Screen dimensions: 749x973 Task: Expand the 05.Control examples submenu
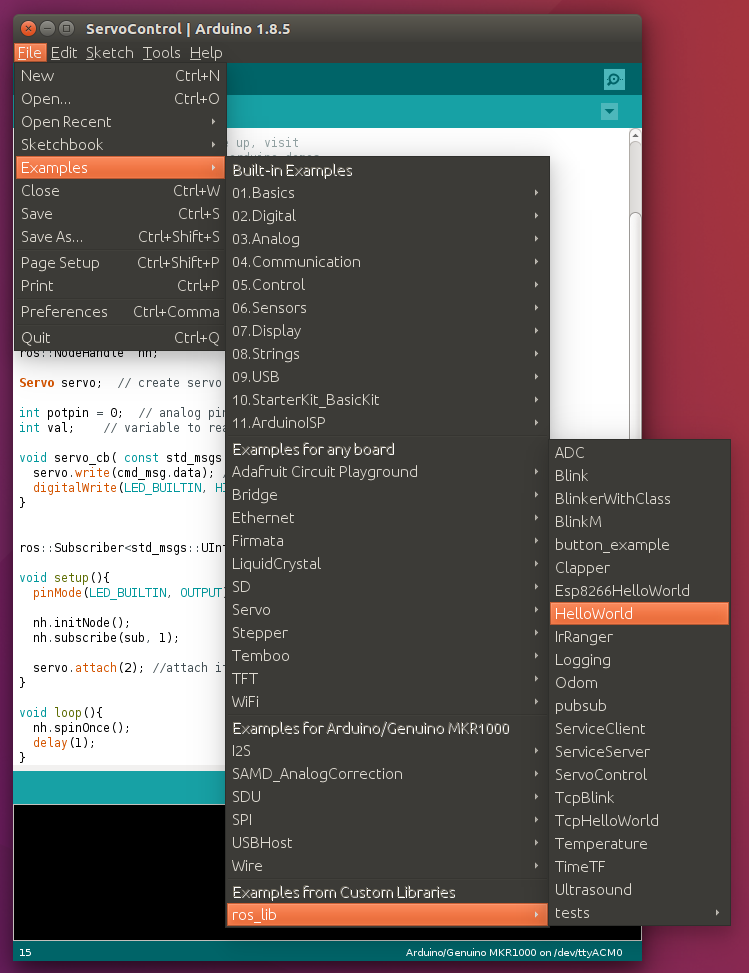click(387, 285)
